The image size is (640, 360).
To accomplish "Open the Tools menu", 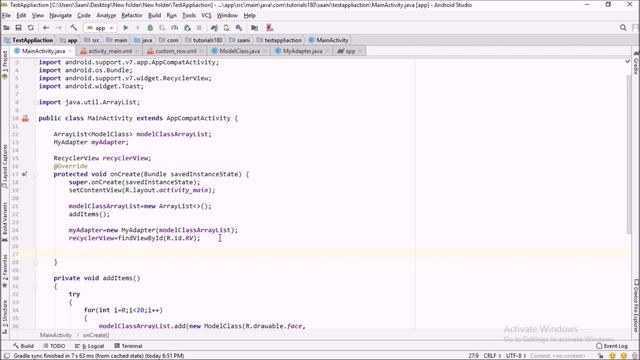I will 189,15.
